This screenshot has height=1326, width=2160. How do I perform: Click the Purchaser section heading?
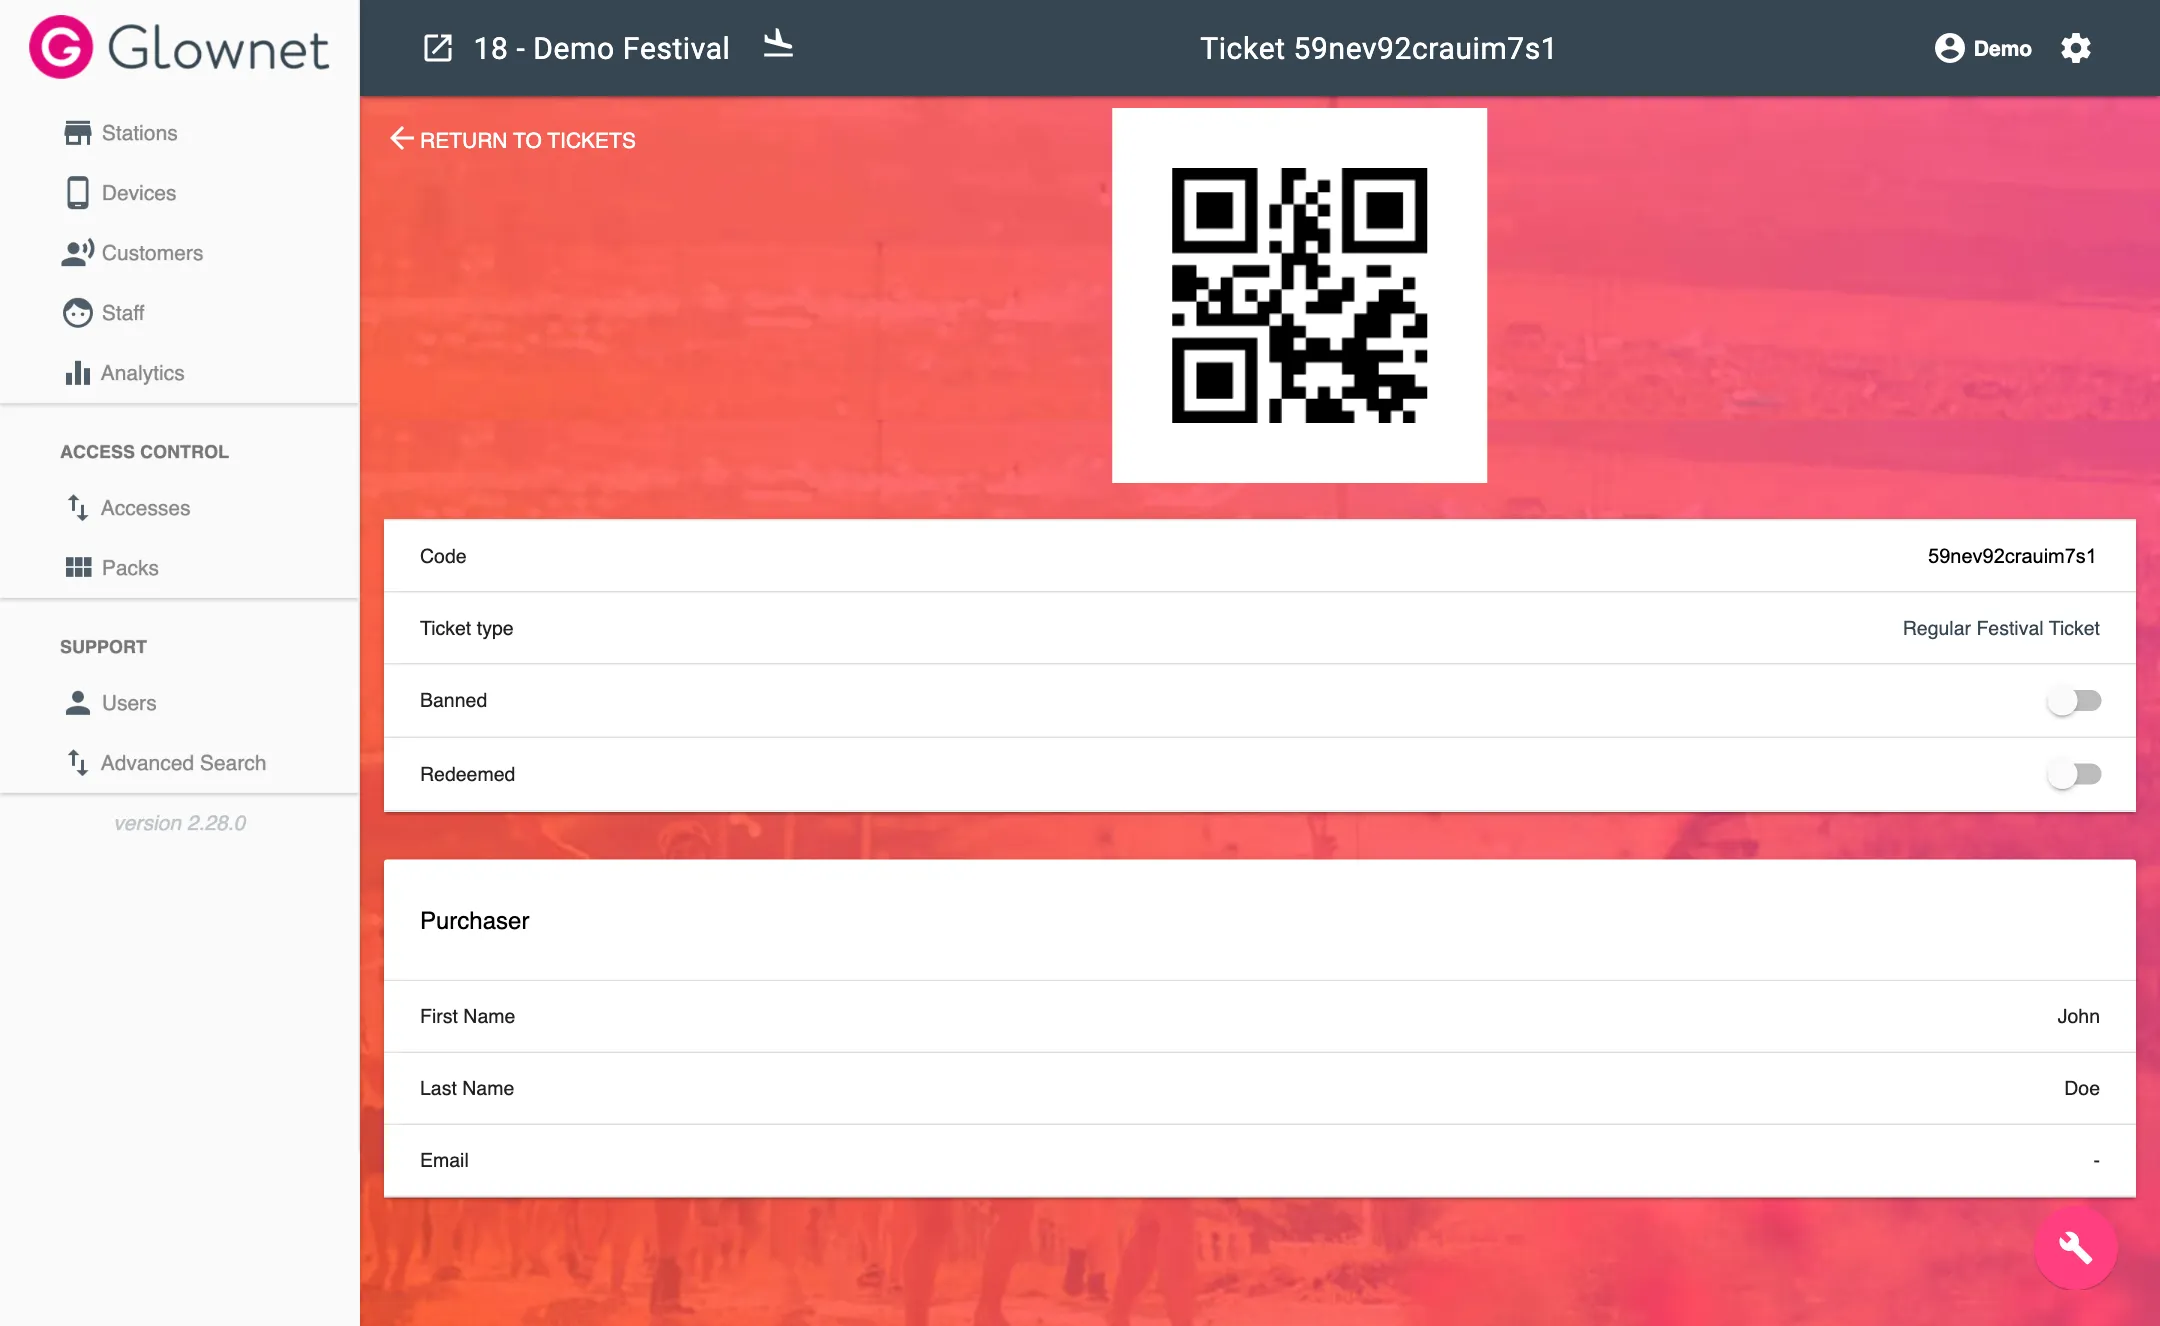click(x=475, y=920)
